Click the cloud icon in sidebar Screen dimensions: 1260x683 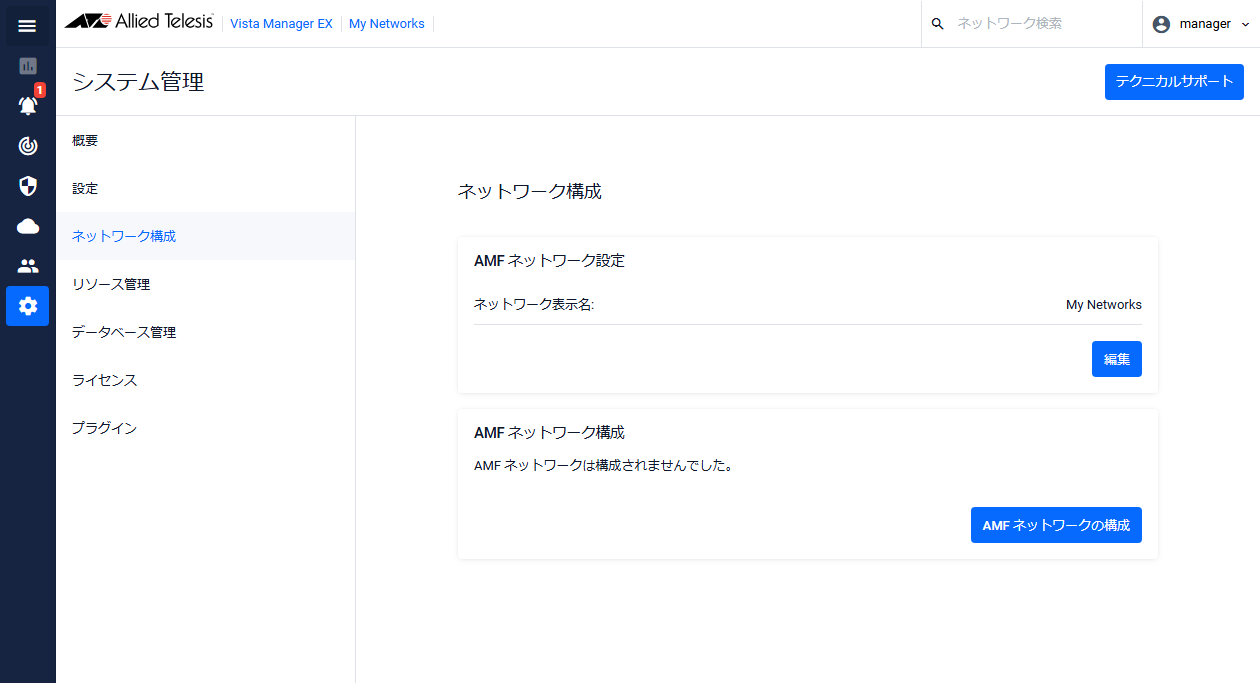pos(28,226)
